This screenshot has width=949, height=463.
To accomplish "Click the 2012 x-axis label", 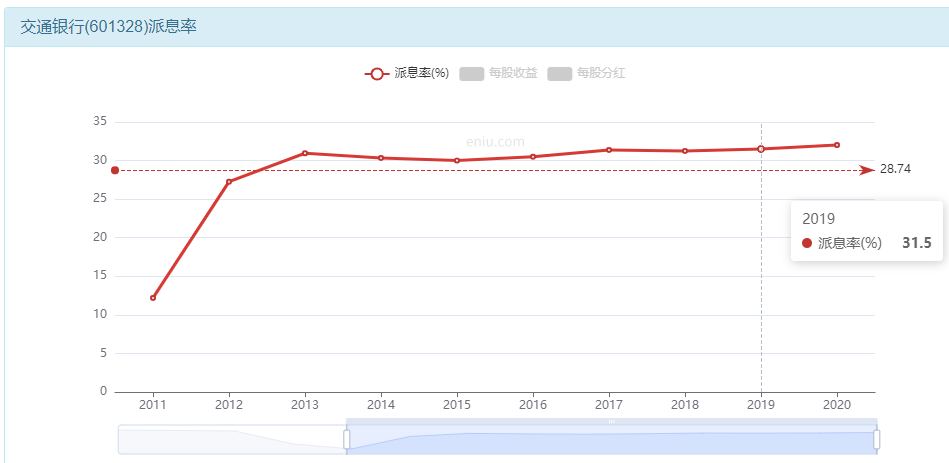I will [229, 405].
